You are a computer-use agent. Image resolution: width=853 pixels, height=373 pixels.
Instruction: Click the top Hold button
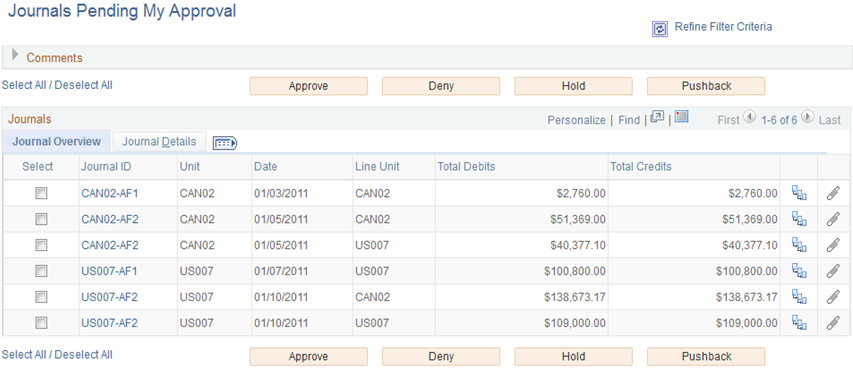[573, 86]
